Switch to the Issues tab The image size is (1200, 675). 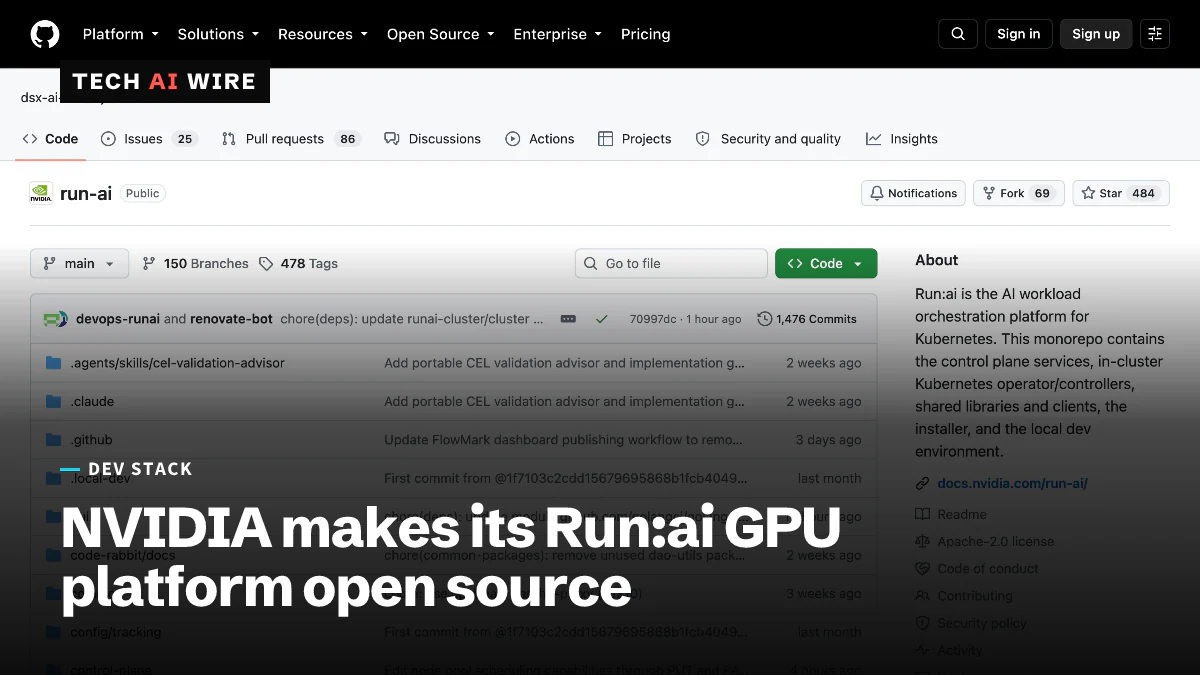tap(148, 139)
